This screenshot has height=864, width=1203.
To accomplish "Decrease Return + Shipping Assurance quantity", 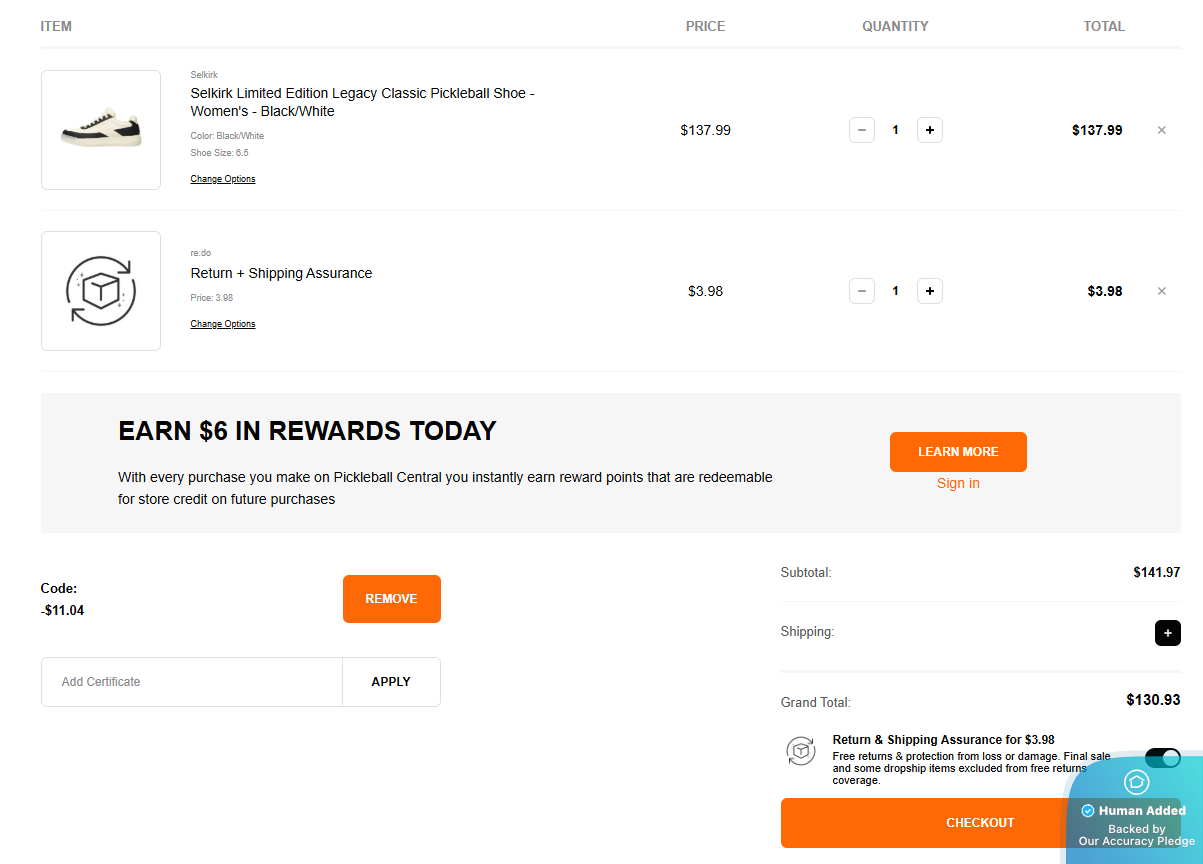I will coord(862,291).
